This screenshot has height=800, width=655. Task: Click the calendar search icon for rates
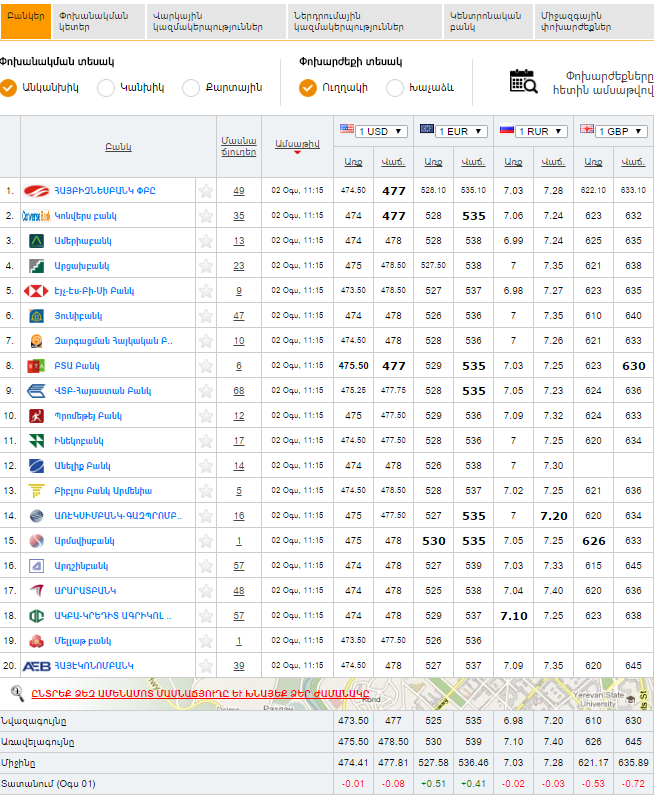(x=523, y=81)
